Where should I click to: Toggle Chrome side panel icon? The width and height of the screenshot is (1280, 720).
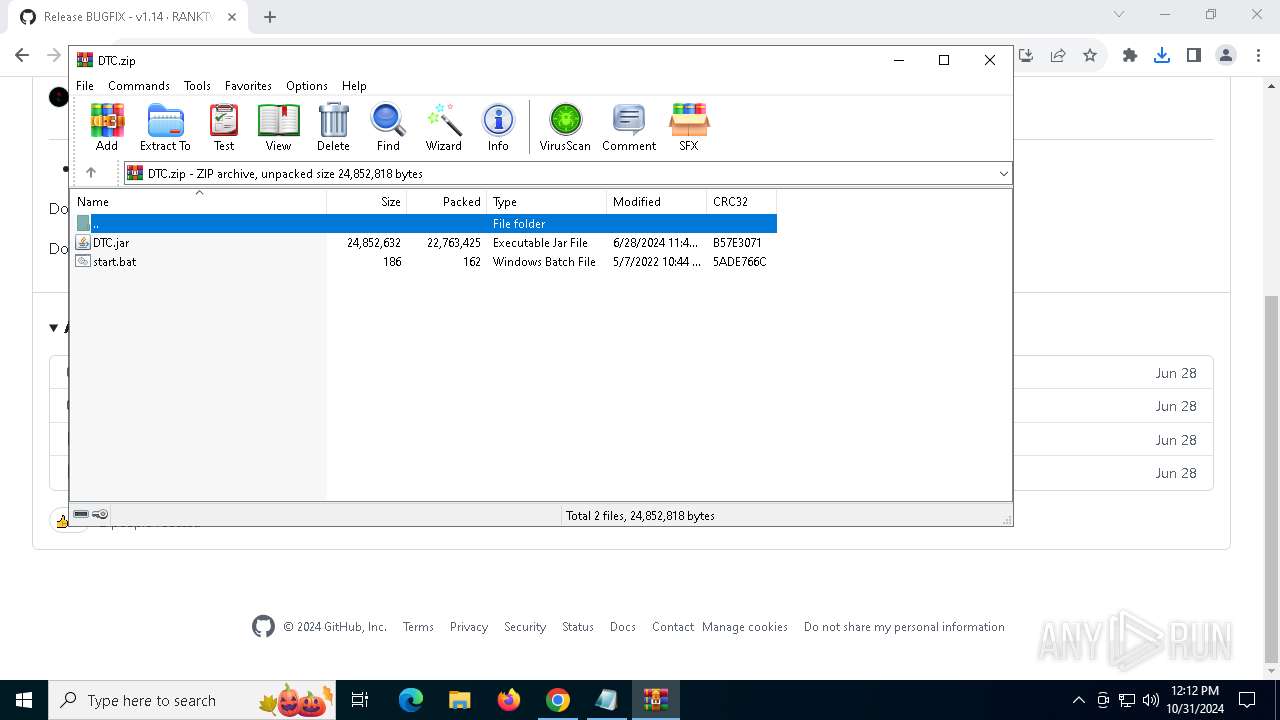coord(1194,55)
